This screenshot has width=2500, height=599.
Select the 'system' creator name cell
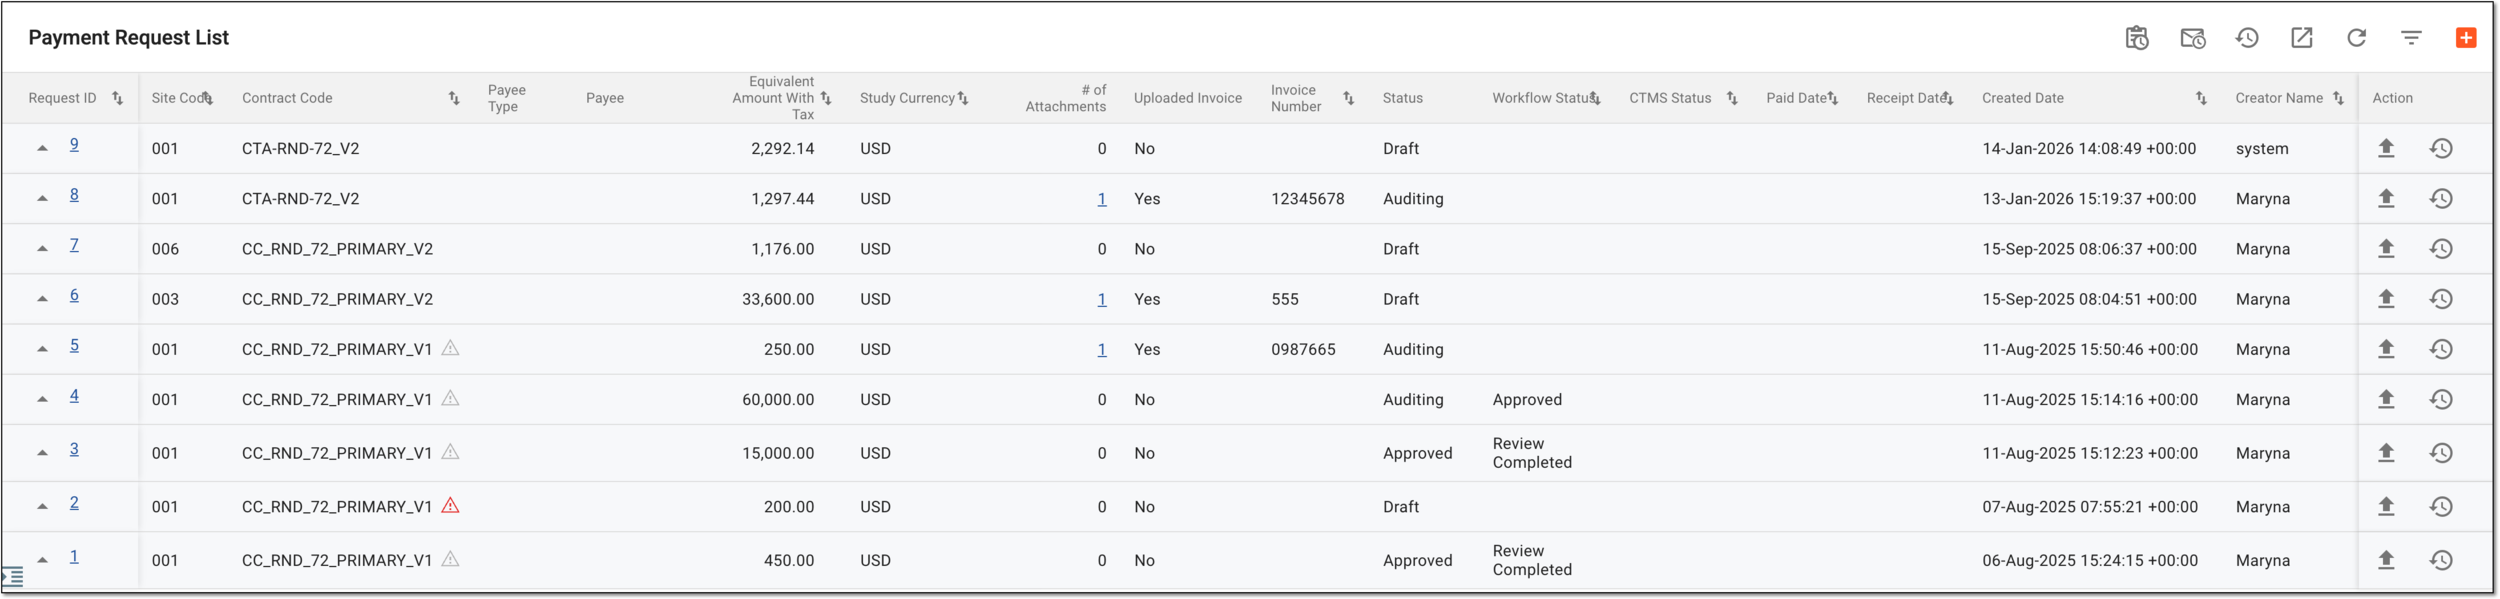(2262, 148)
